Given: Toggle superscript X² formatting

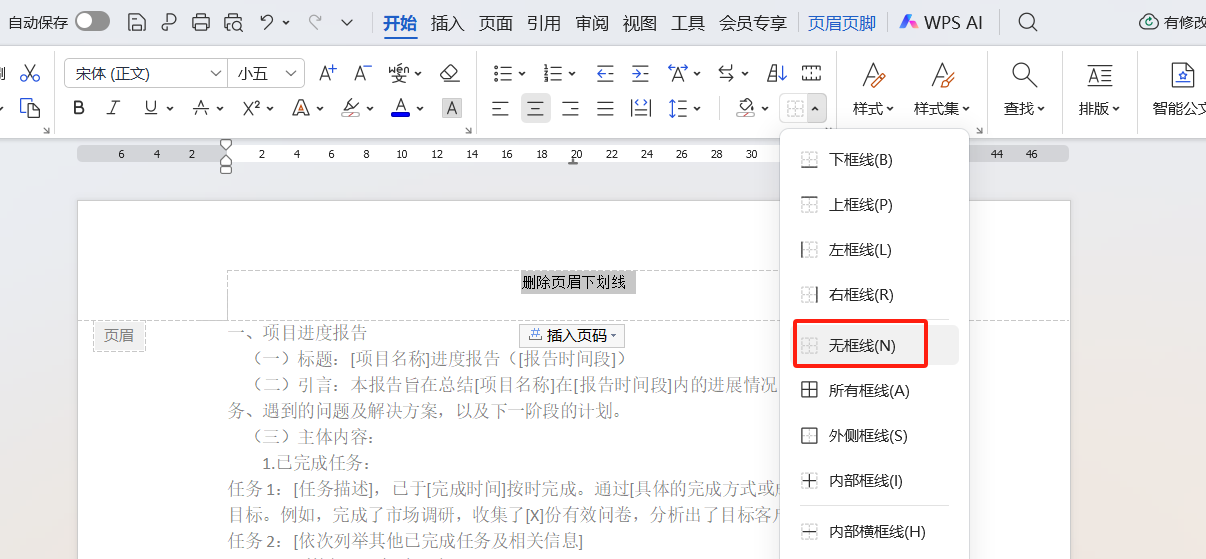Looking at the screenshot, I should 251,108.
